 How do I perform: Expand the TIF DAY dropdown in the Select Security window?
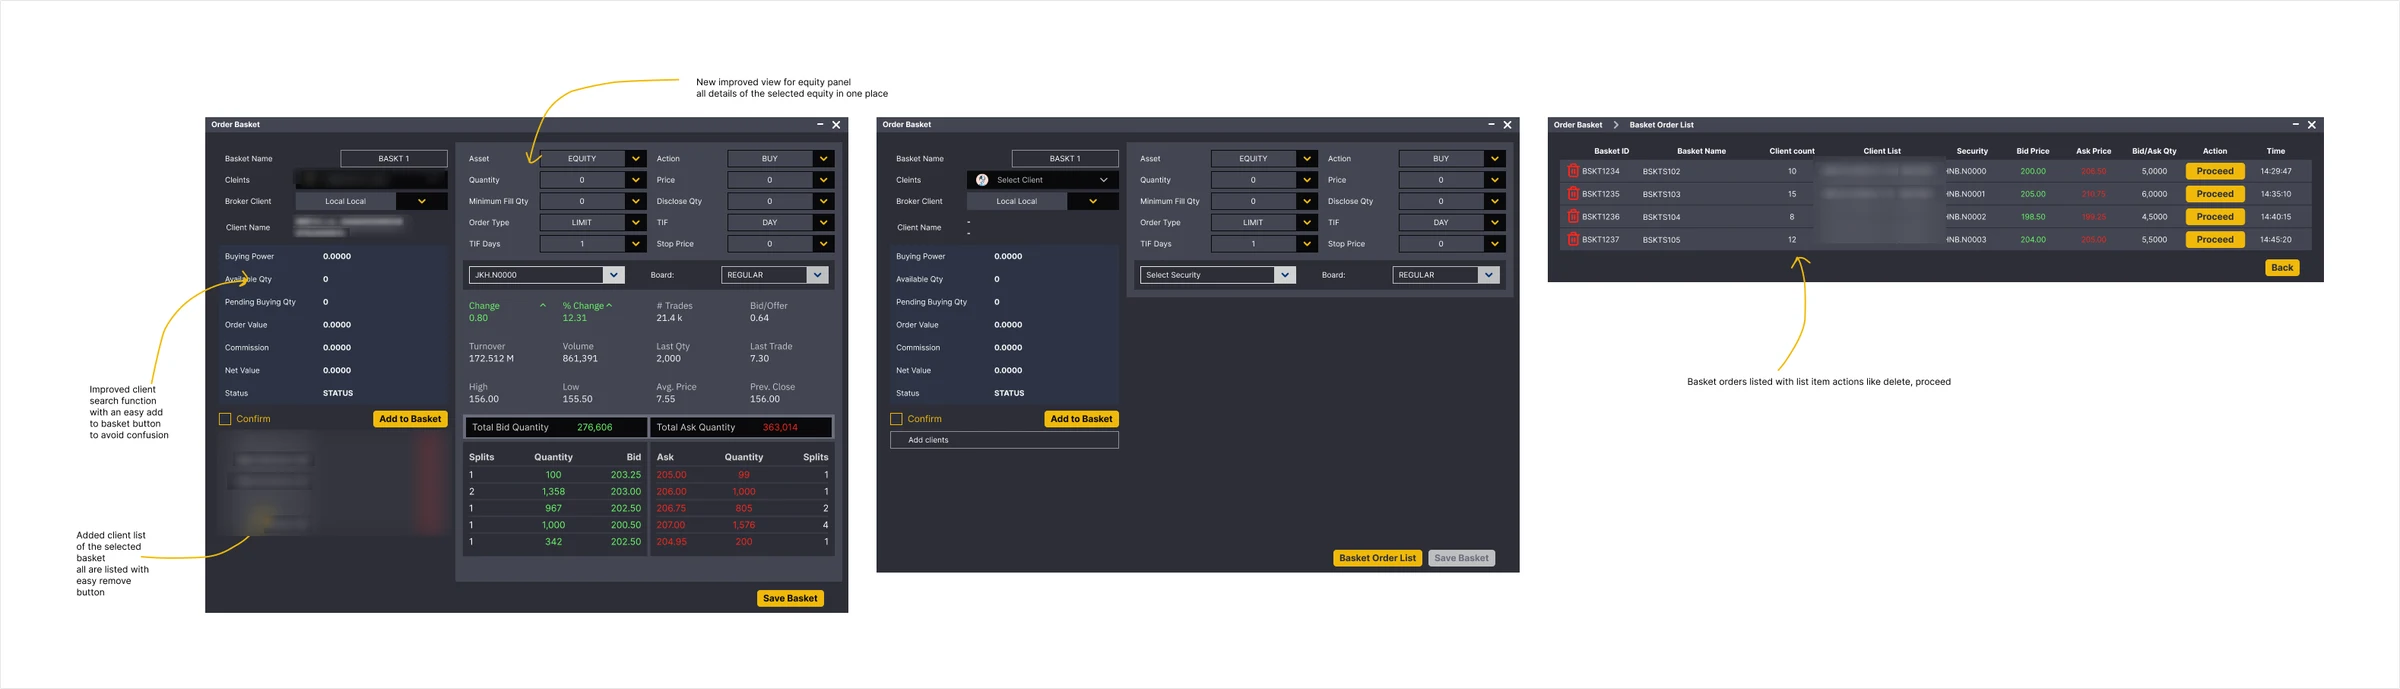pyautogui.click(x=1494, y=223)
